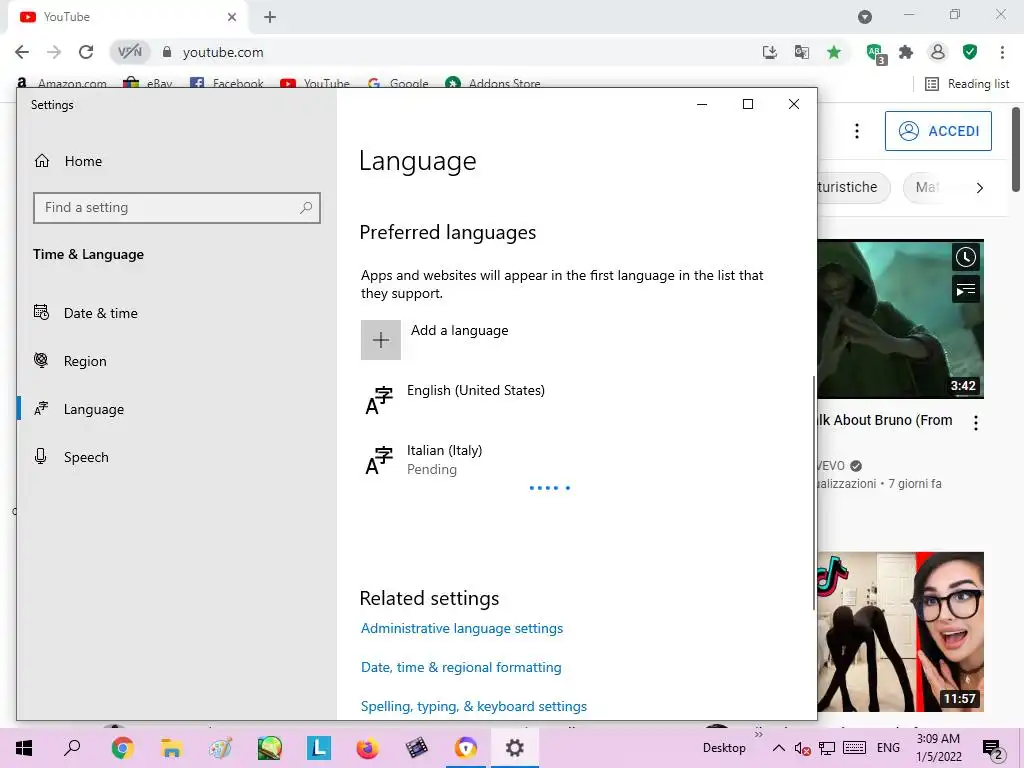The width and height of the screenshot is (1024, 768).
Task: Click Add to queue icon on thumbnail
Action: pyautogui.click(x=966, y=289)
